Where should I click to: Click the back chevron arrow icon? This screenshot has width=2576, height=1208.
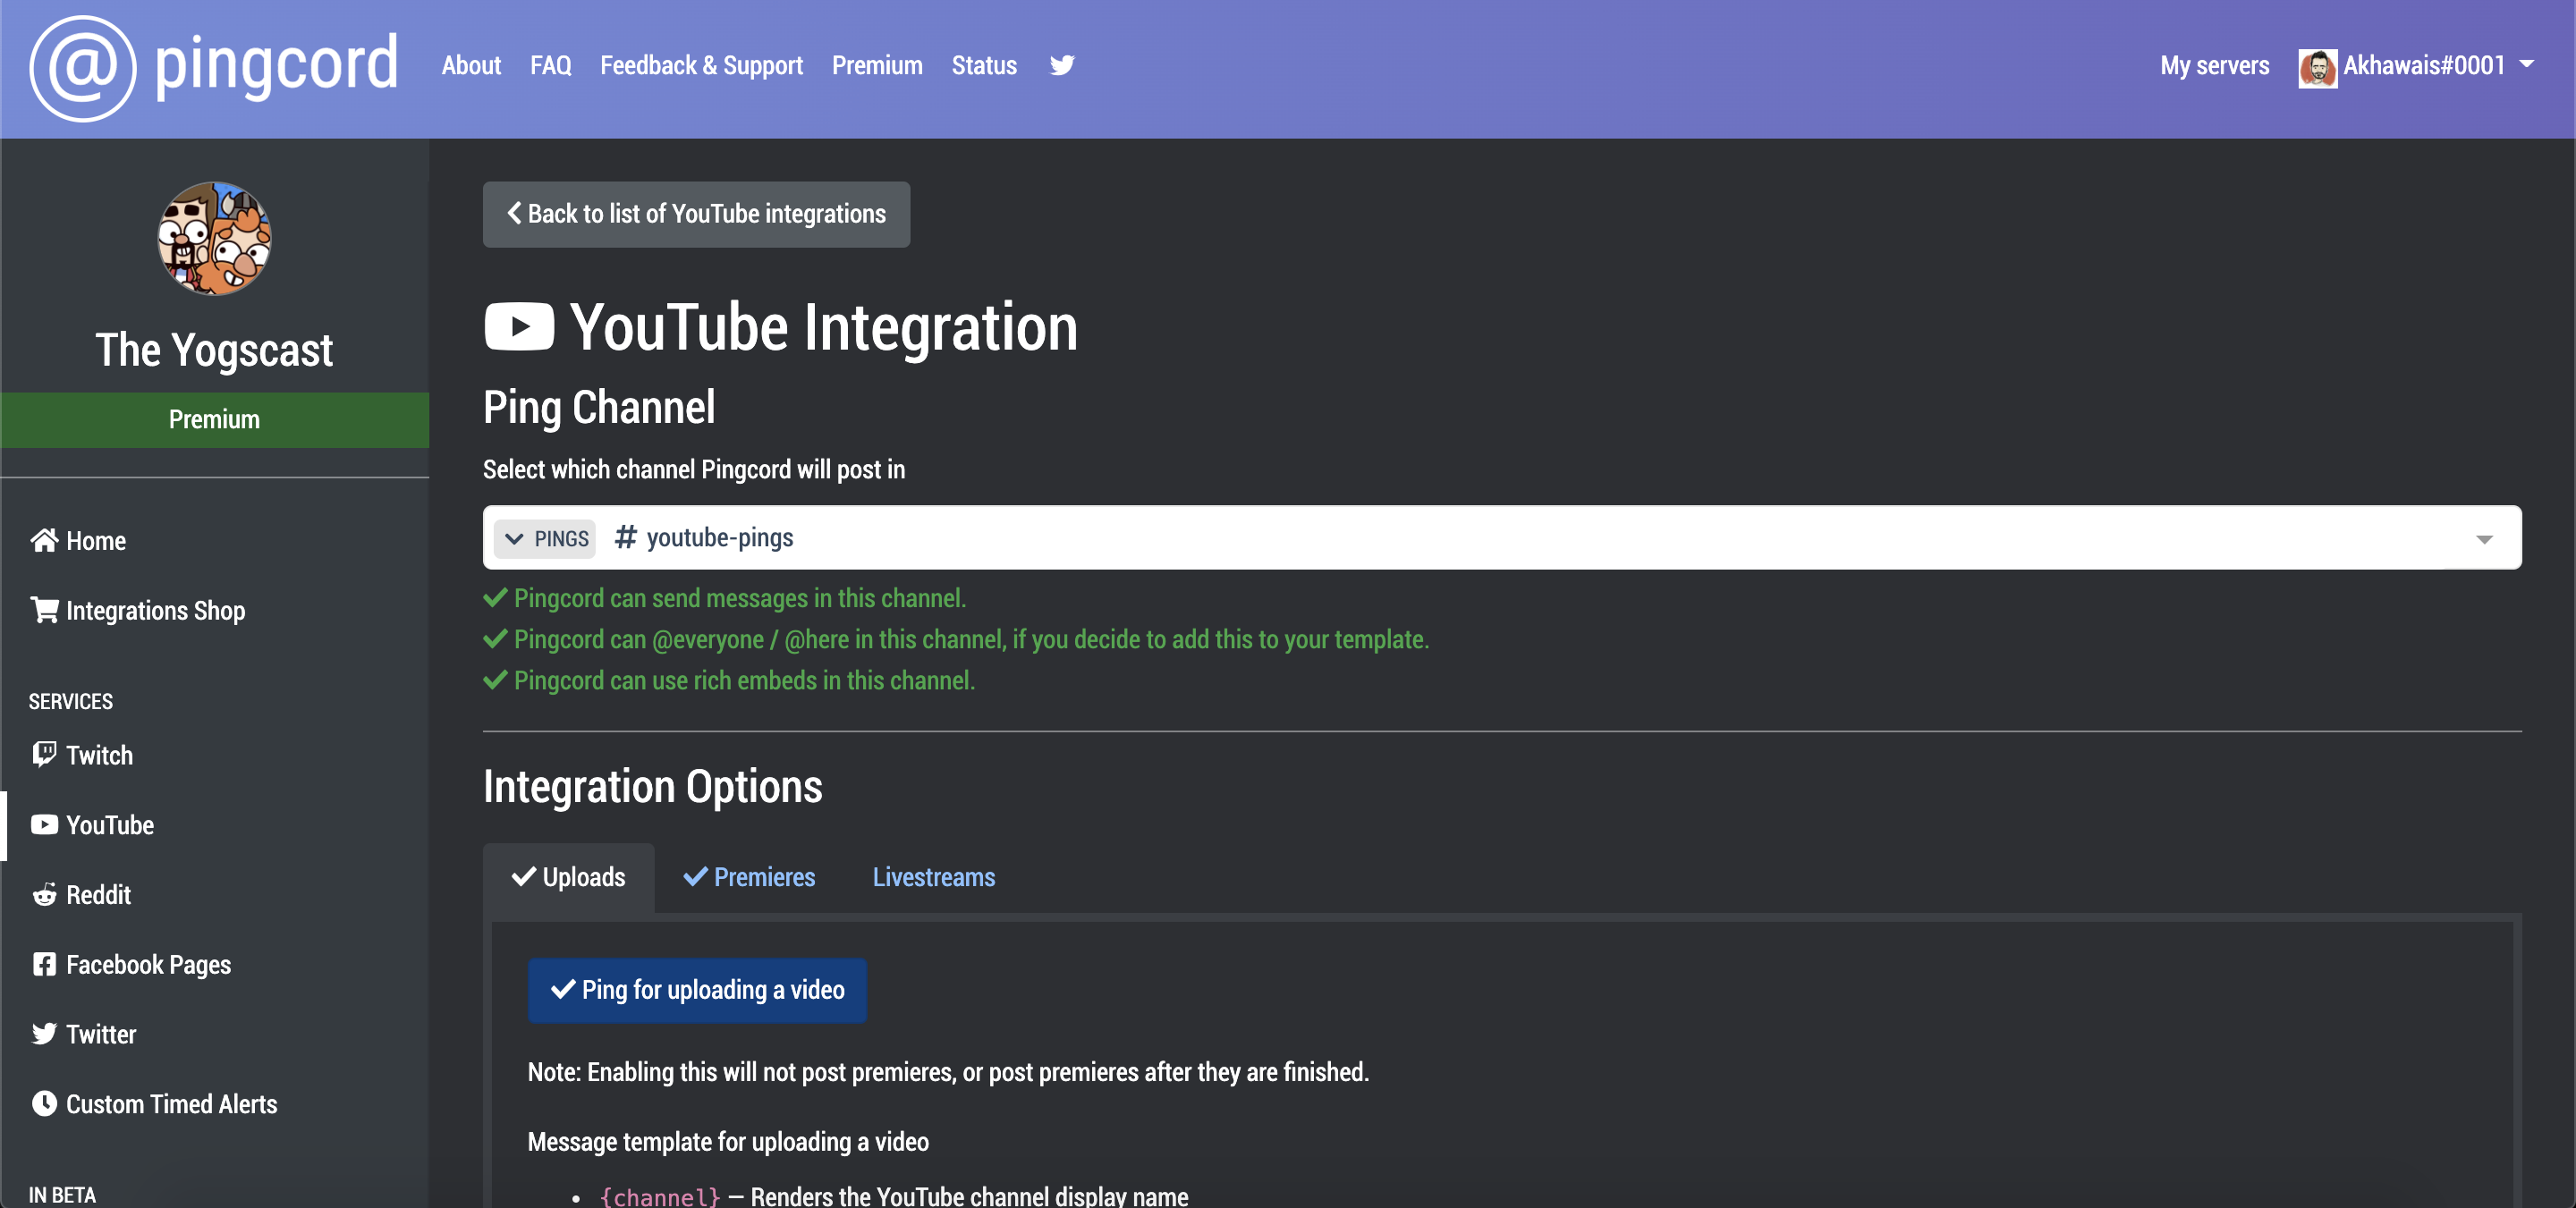(514, 213)
